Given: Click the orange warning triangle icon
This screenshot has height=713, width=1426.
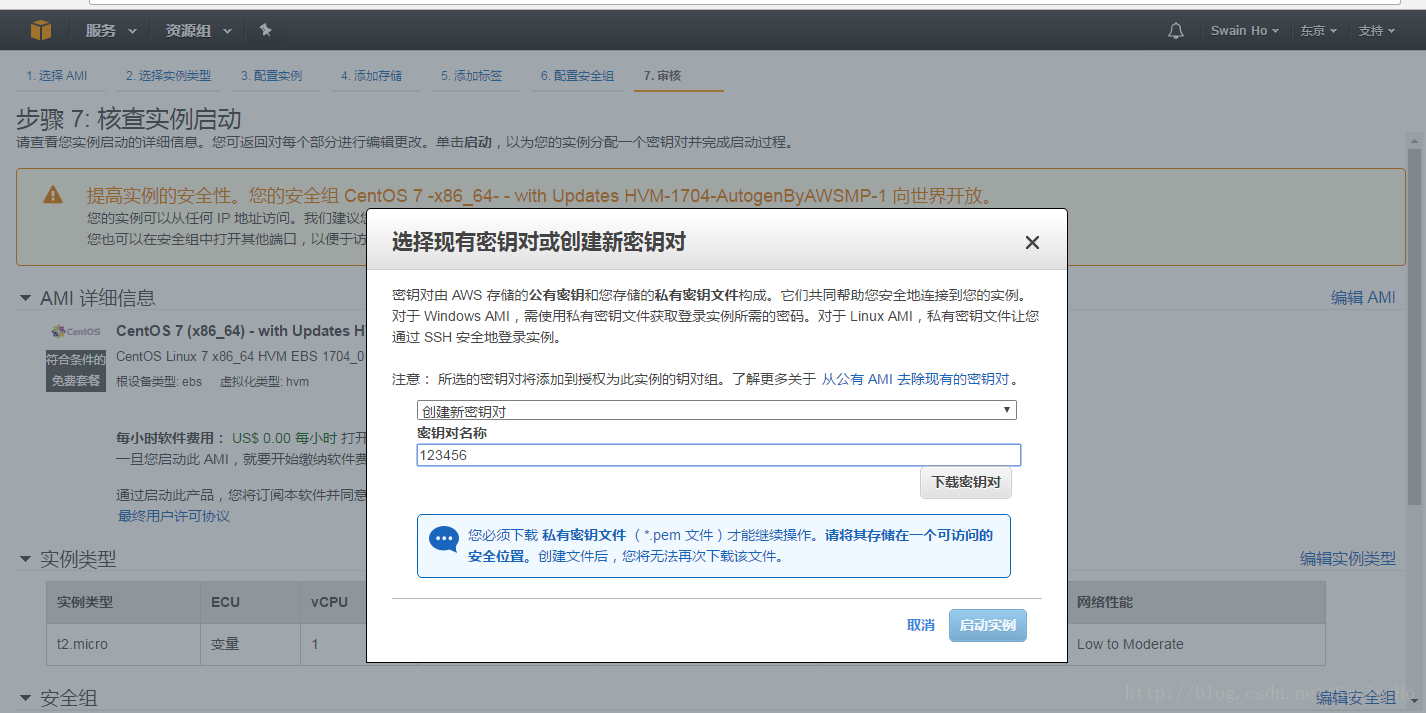Looking at the screenshot, I should [x=53, y=195].
